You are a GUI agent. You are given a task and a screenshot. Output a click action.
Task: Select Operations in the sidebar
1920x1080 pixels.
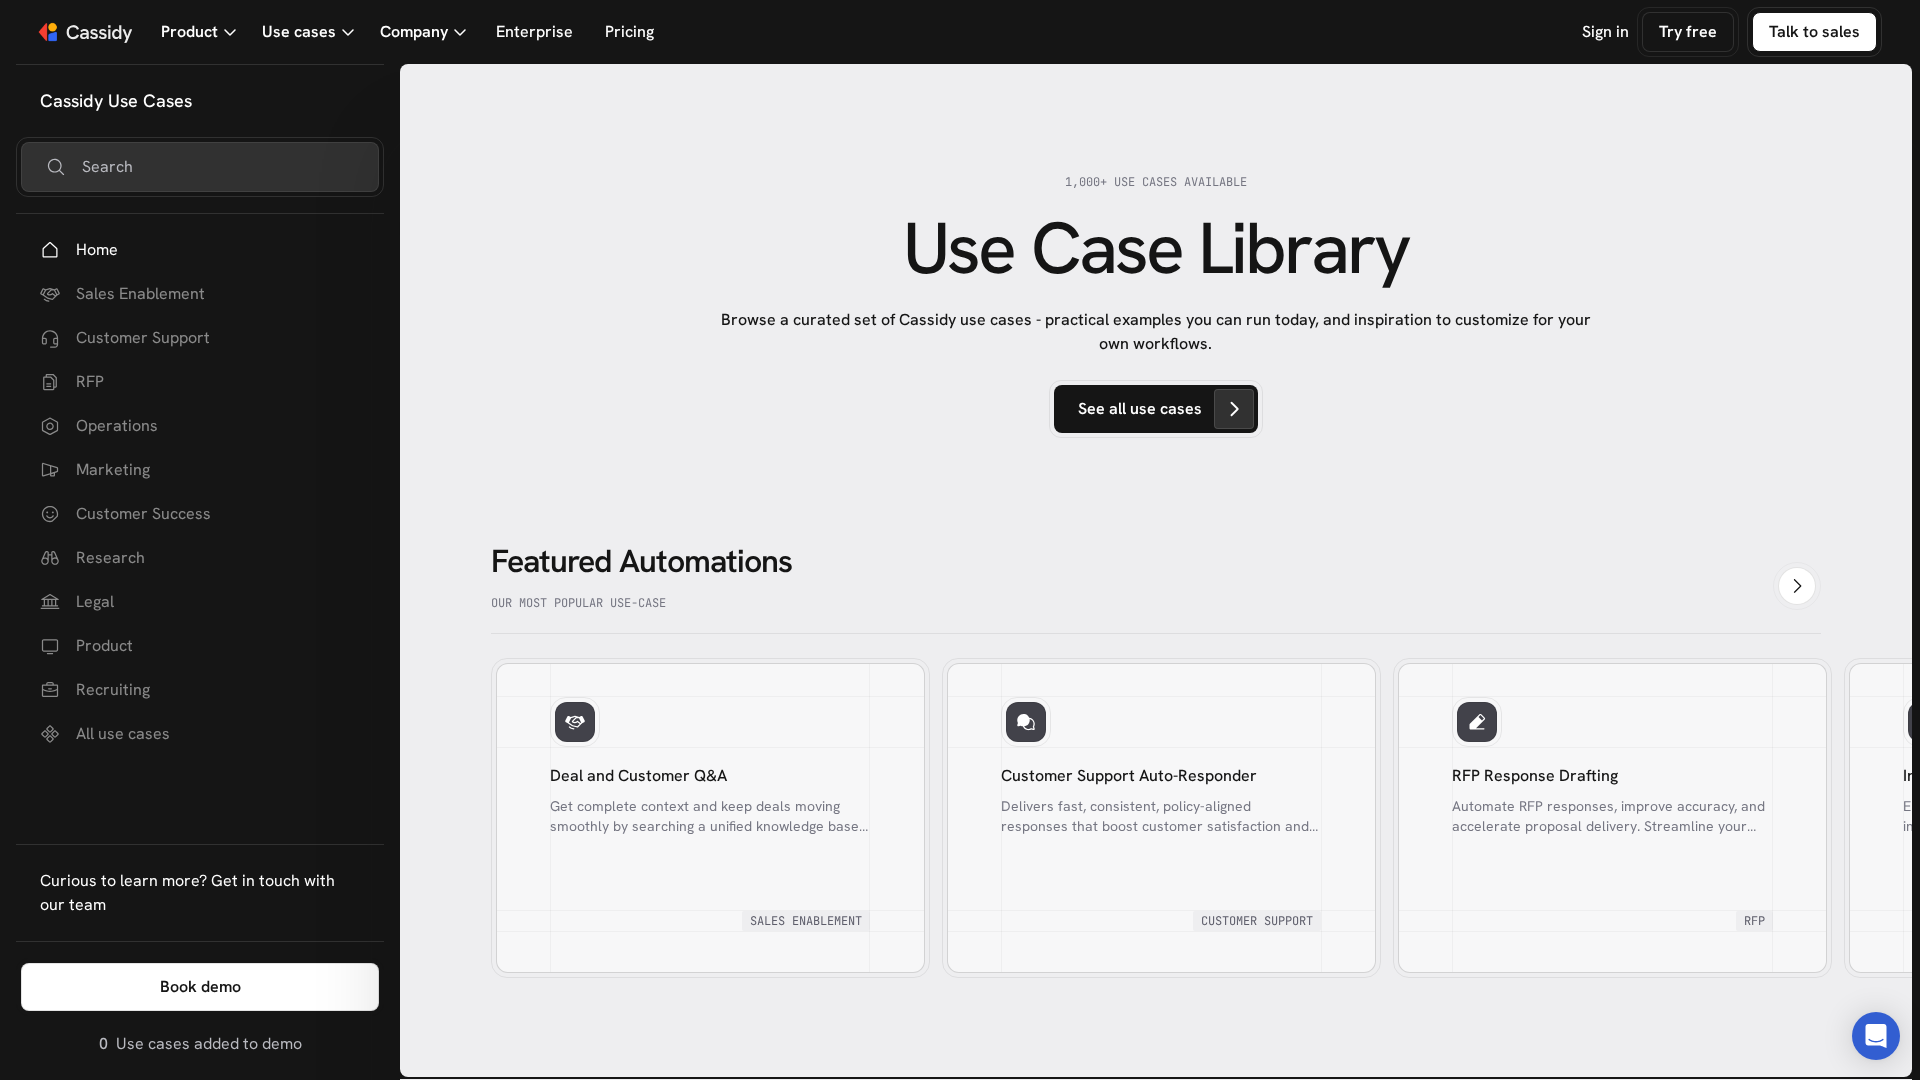click(x=116, y=426)
